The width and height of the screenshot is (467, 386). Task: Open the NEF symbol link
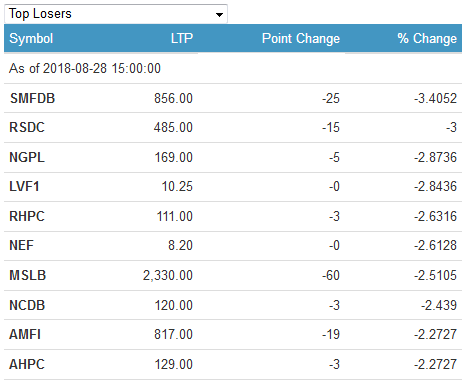tap(21, 245)
